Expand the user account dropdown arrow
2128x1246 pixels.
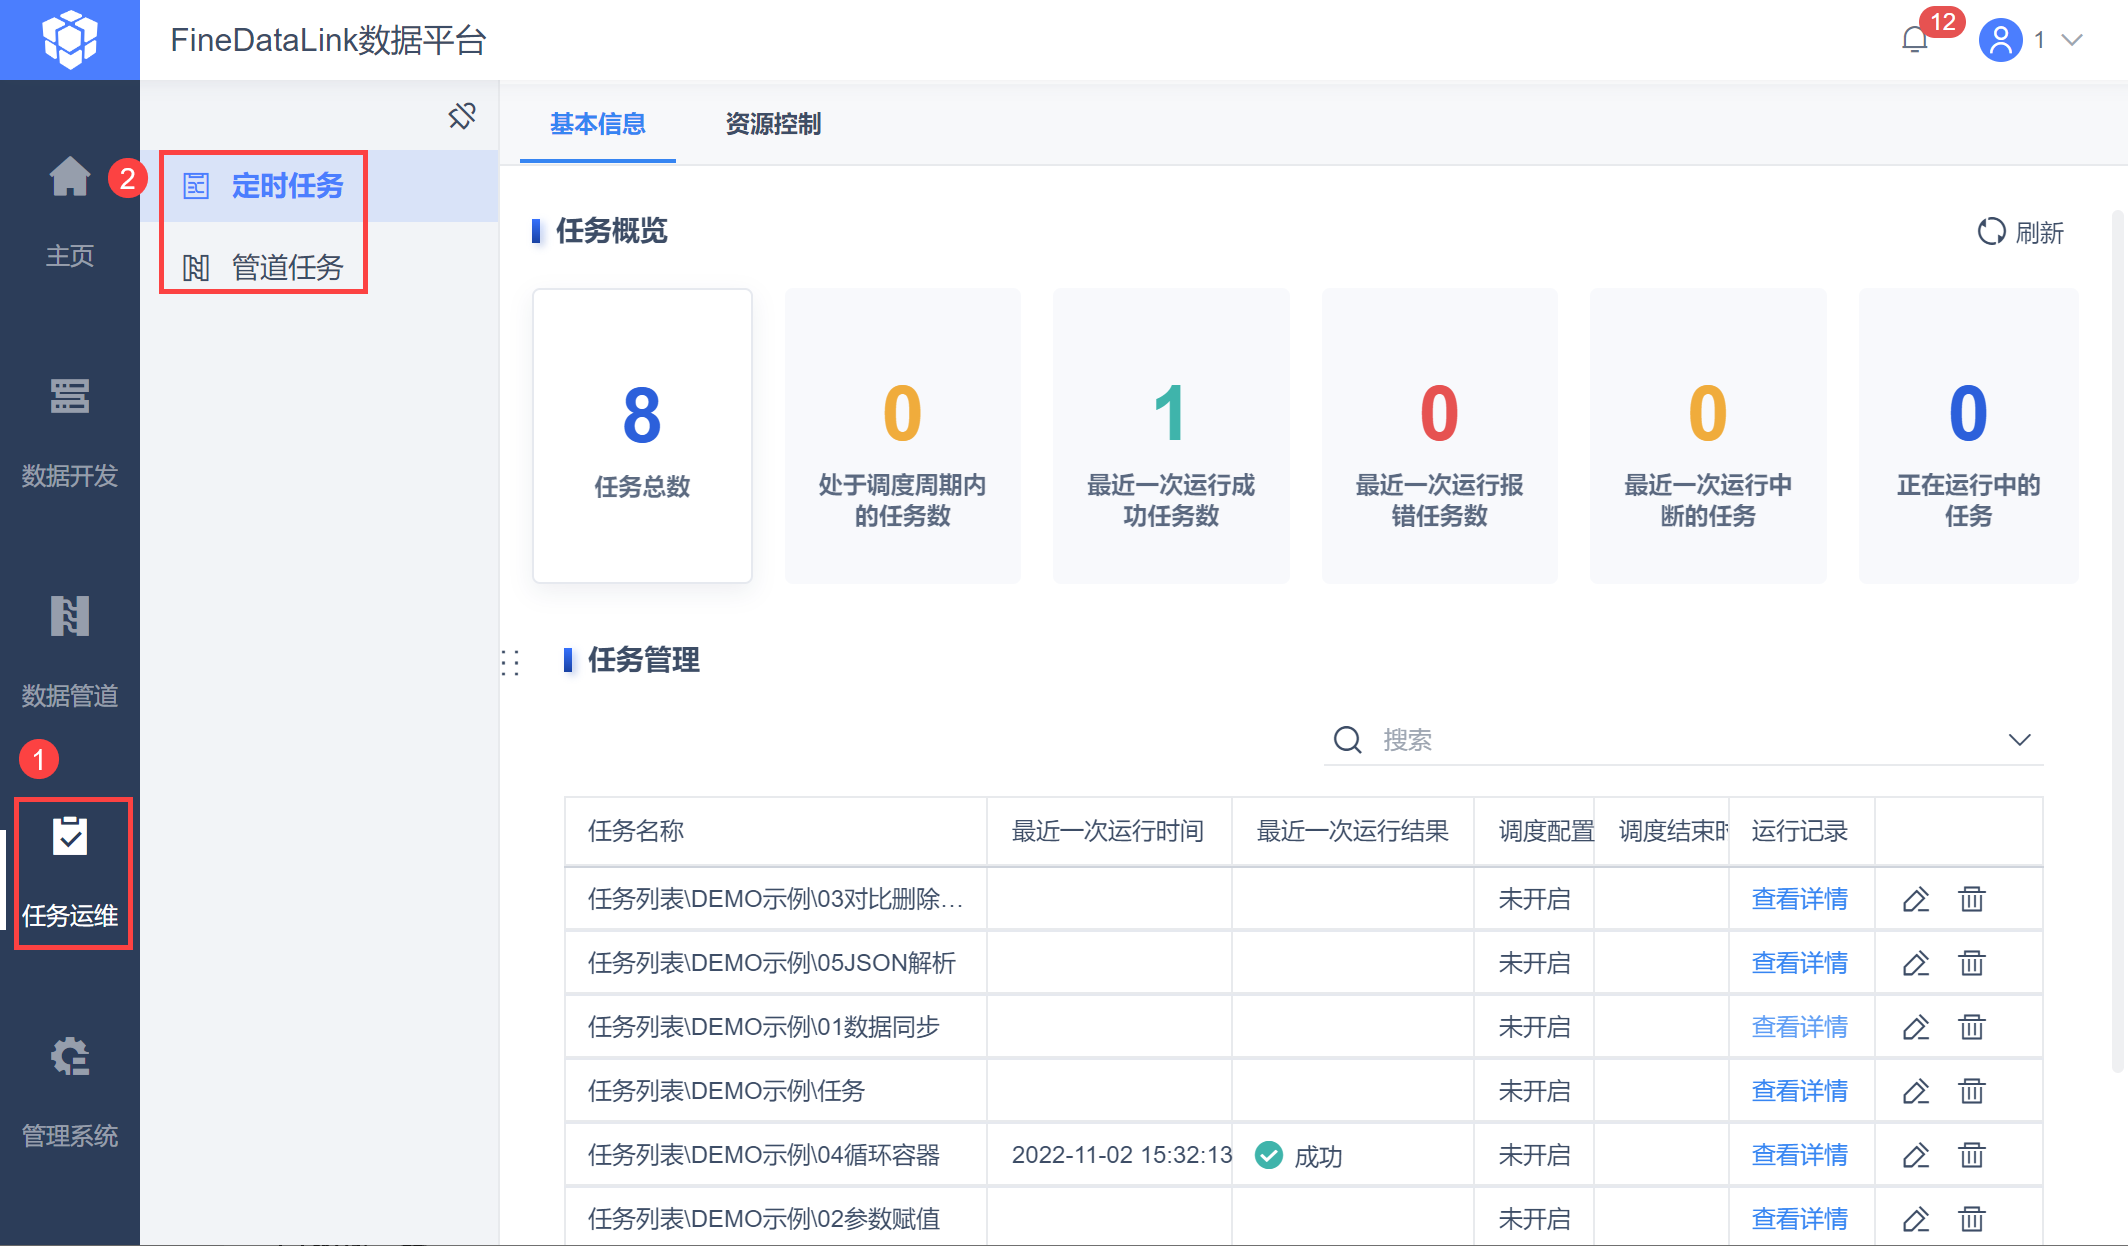[x=2073, y=40]
